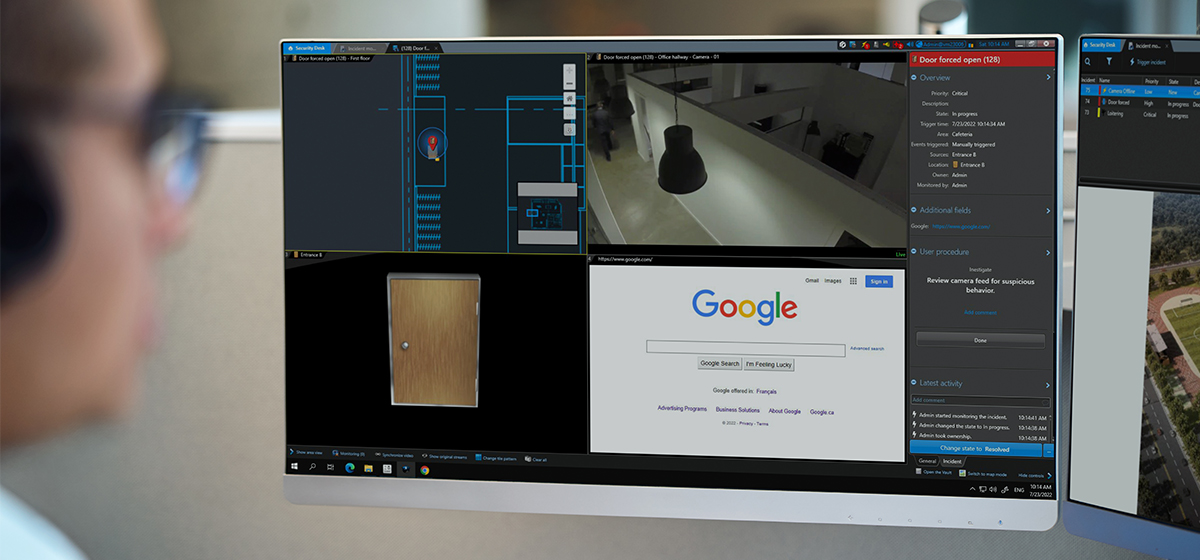1200x560 pixels.
Task: Click the filter funnel icon in second monitor
Action: click(x=1109, y=61)
